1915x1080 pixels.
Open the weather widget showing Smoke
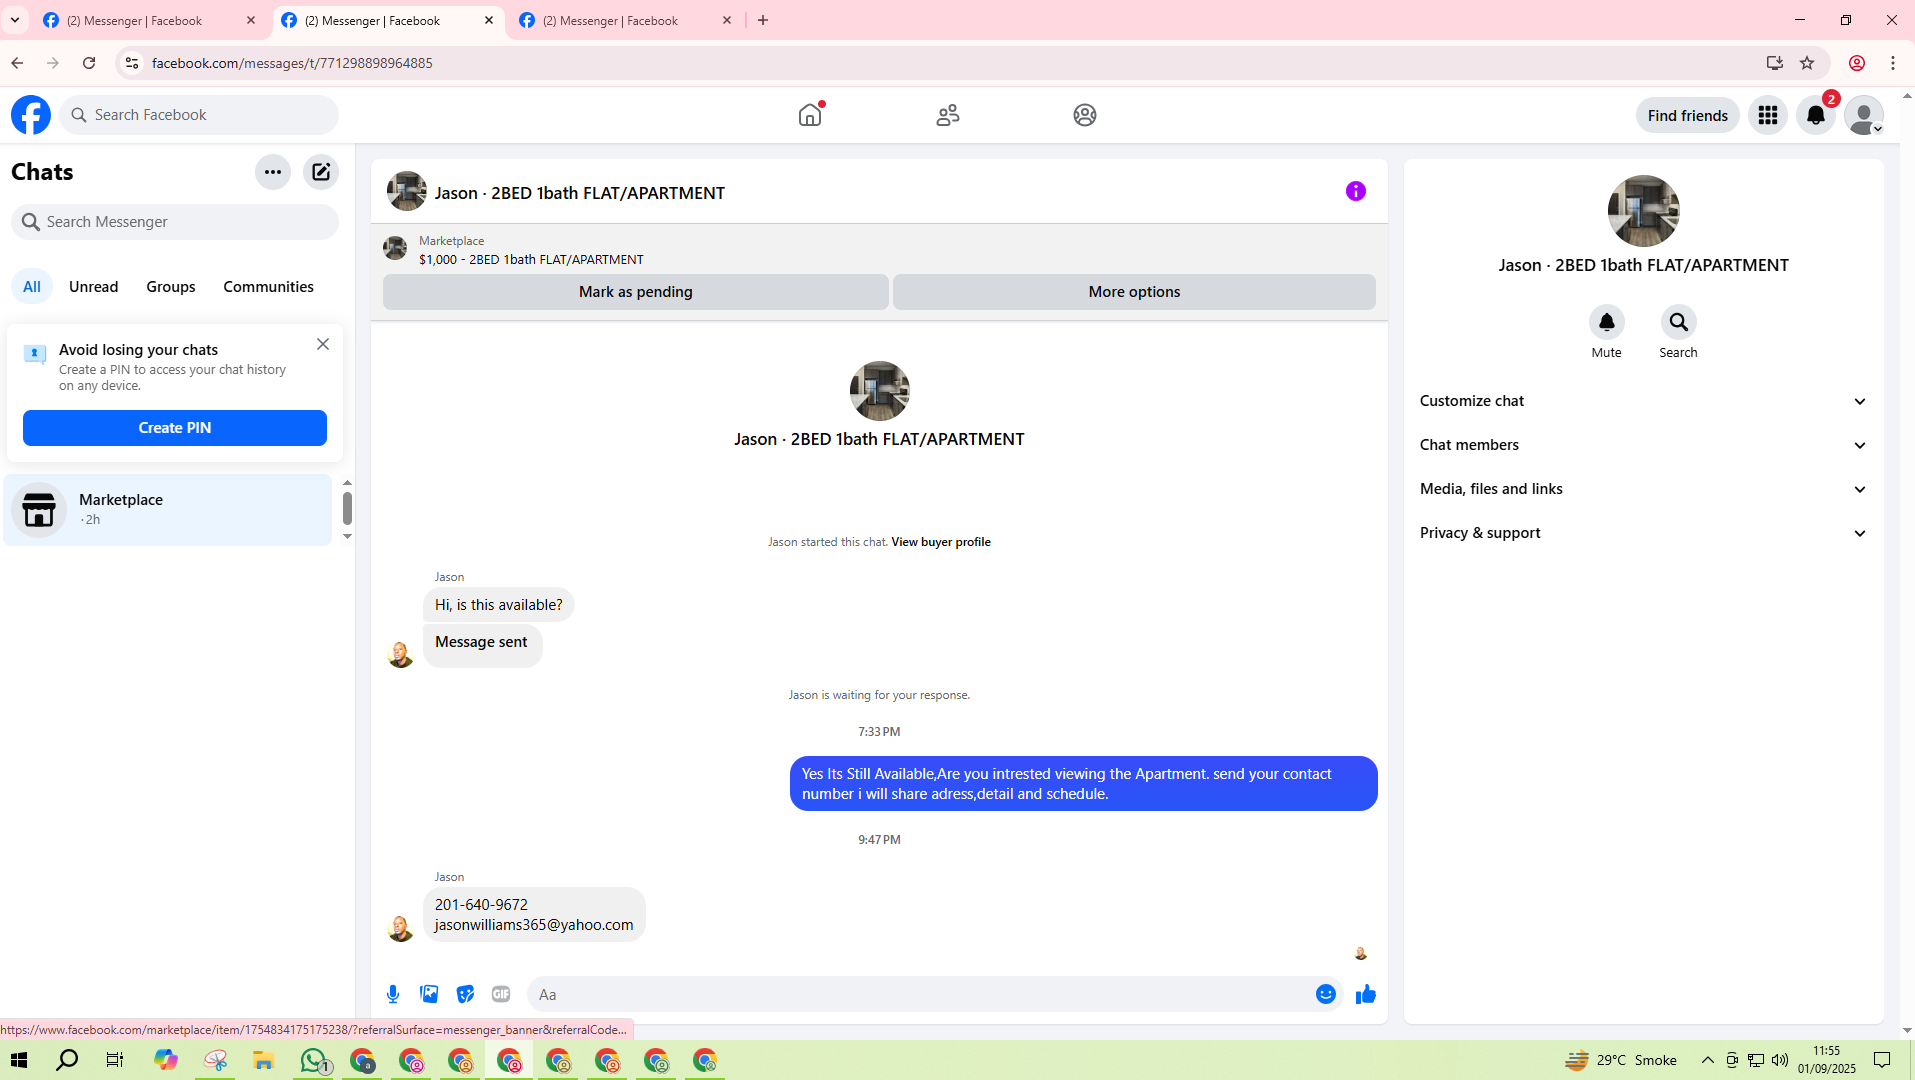click(1621, 1060)
